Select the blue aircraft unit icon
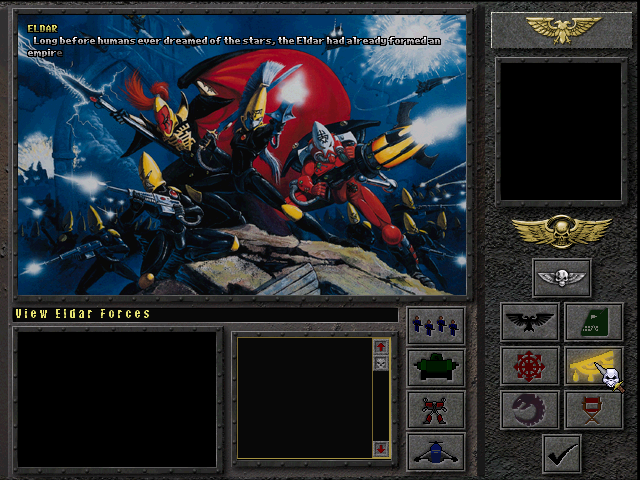This screenshot has width=640, height=480. point(436,451)
